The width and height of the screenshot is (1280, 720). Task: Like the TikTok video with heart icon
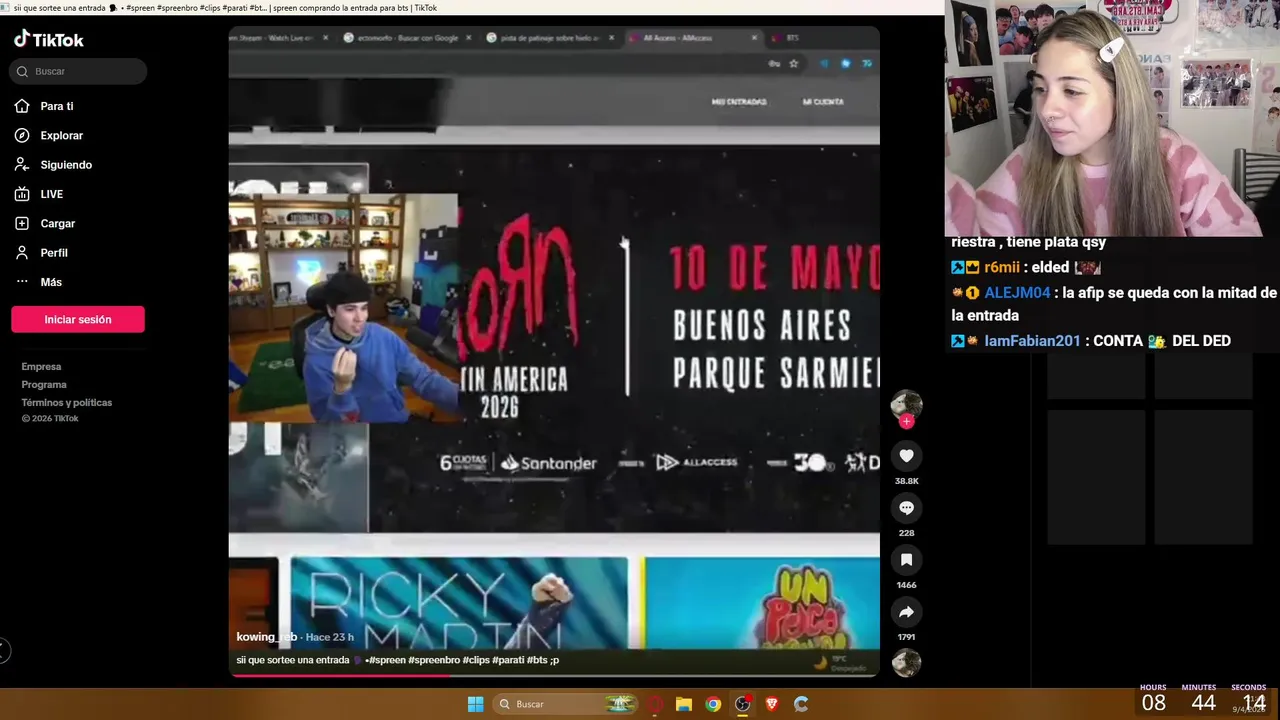click(906, 456)
